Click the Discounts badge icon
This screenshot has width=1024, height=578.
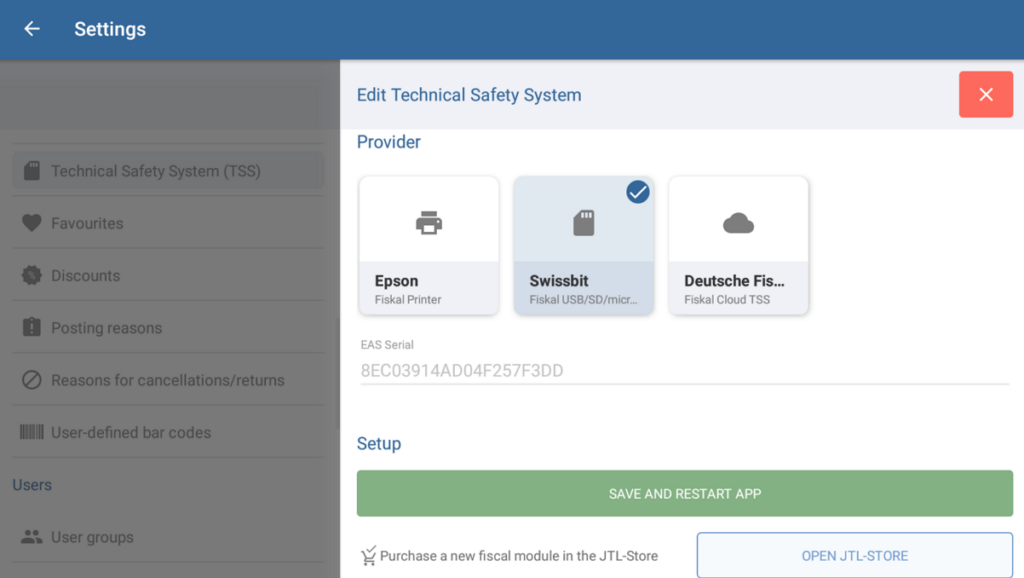point(32,275)
